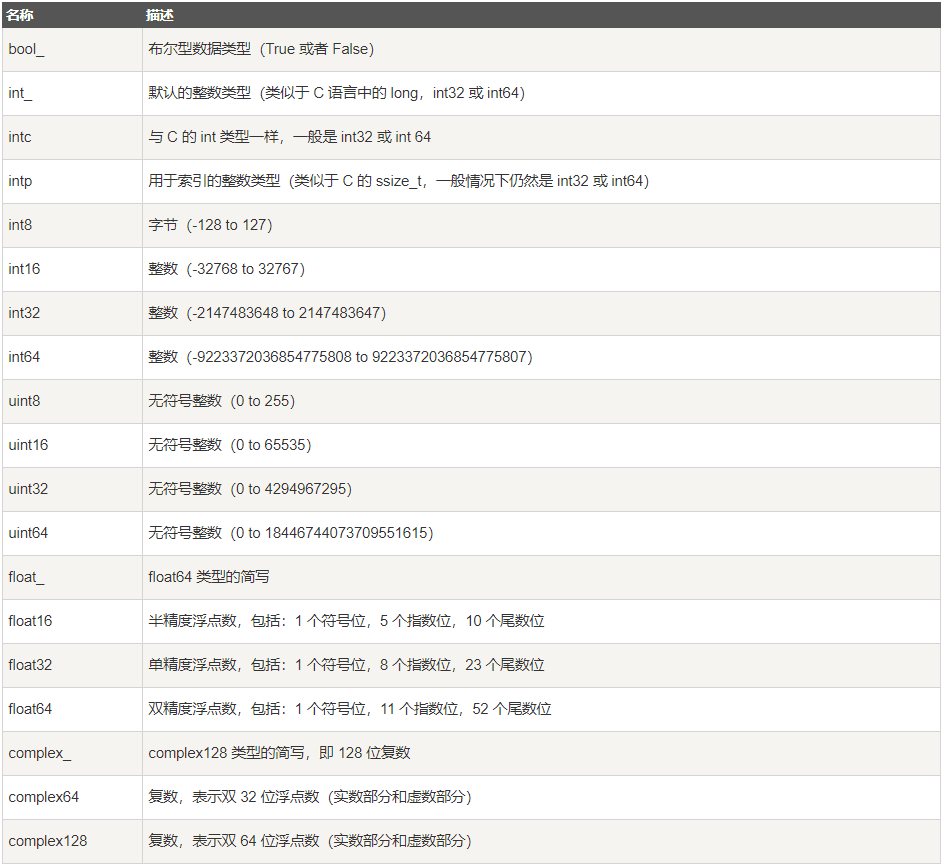This screenshot has width=946, height=868.
Task: Click the 与 C 的 int 类型一样 description
Action: click(x=290, y=138)
